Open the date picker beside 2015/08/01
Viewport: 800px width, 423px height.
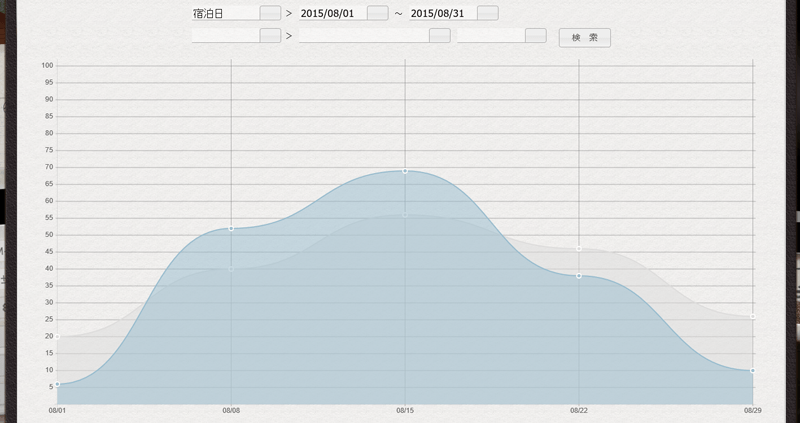click(377, 13)
